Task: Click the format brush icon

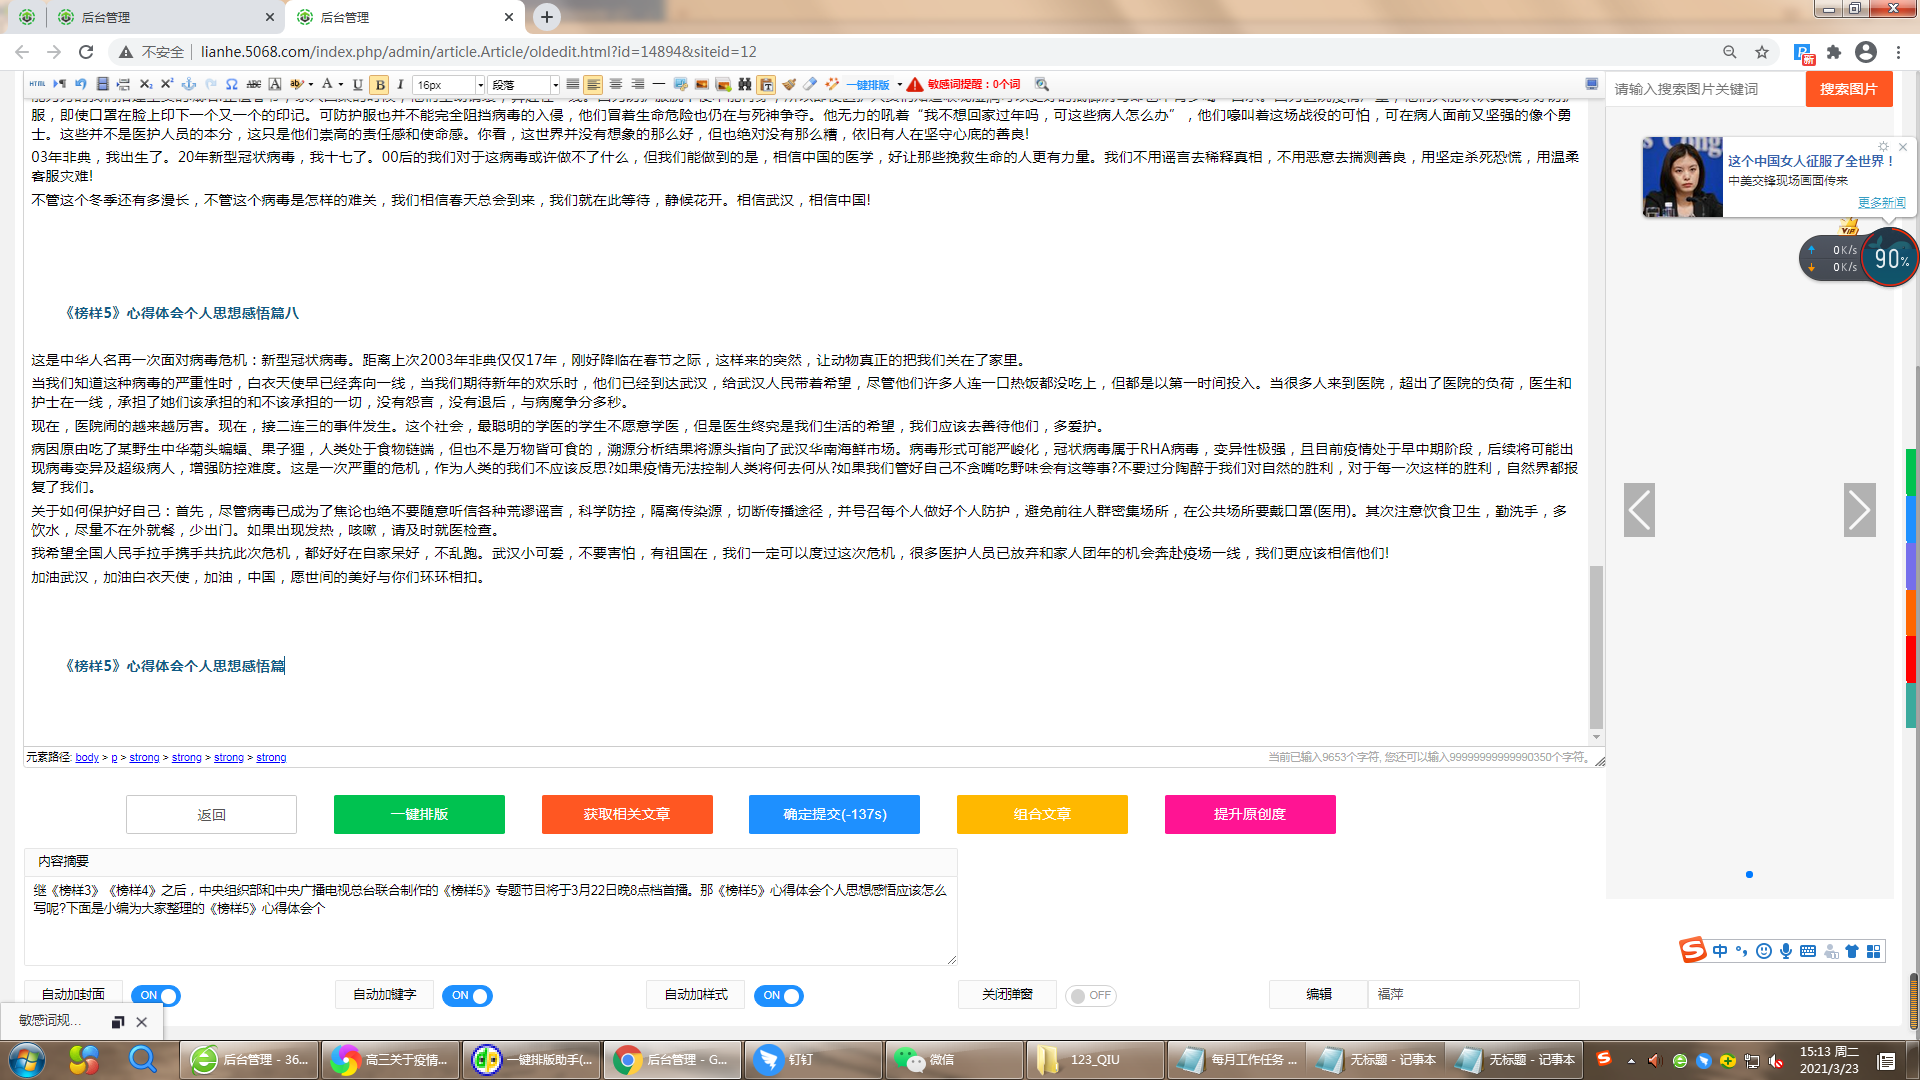Action: [789, 84]
